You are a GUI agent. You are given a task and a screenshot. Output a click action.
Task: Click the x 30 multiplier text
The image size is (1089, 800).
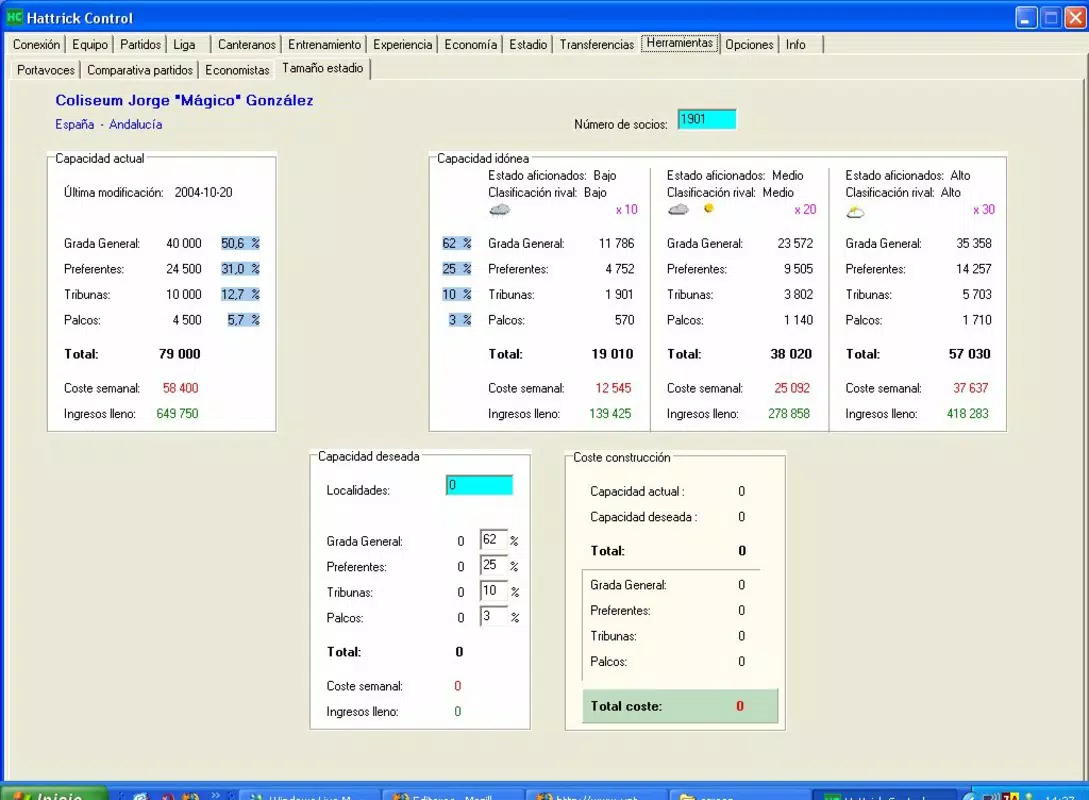tap(983, 210)
